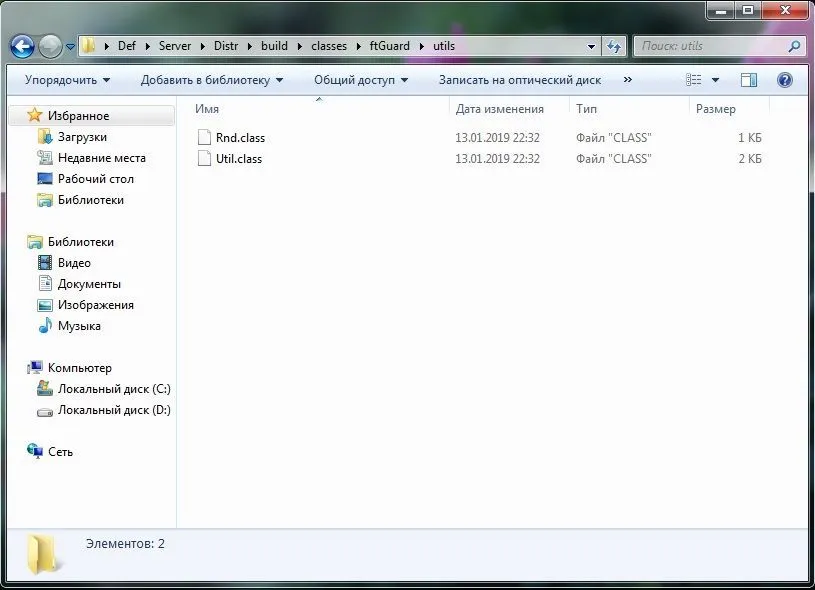815x590 pixels.
Task: Go back with the blue Back arrow
Action: pos(22,47)
